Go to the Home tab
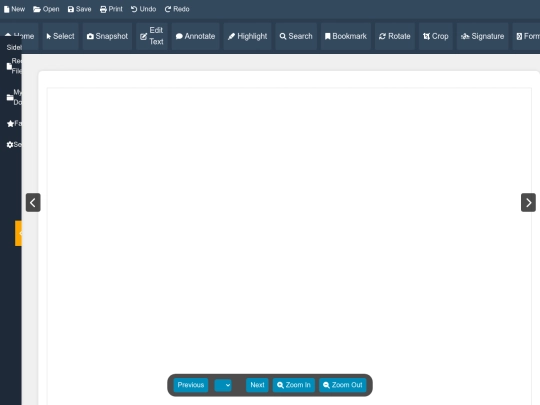 (x=19, y=36)
